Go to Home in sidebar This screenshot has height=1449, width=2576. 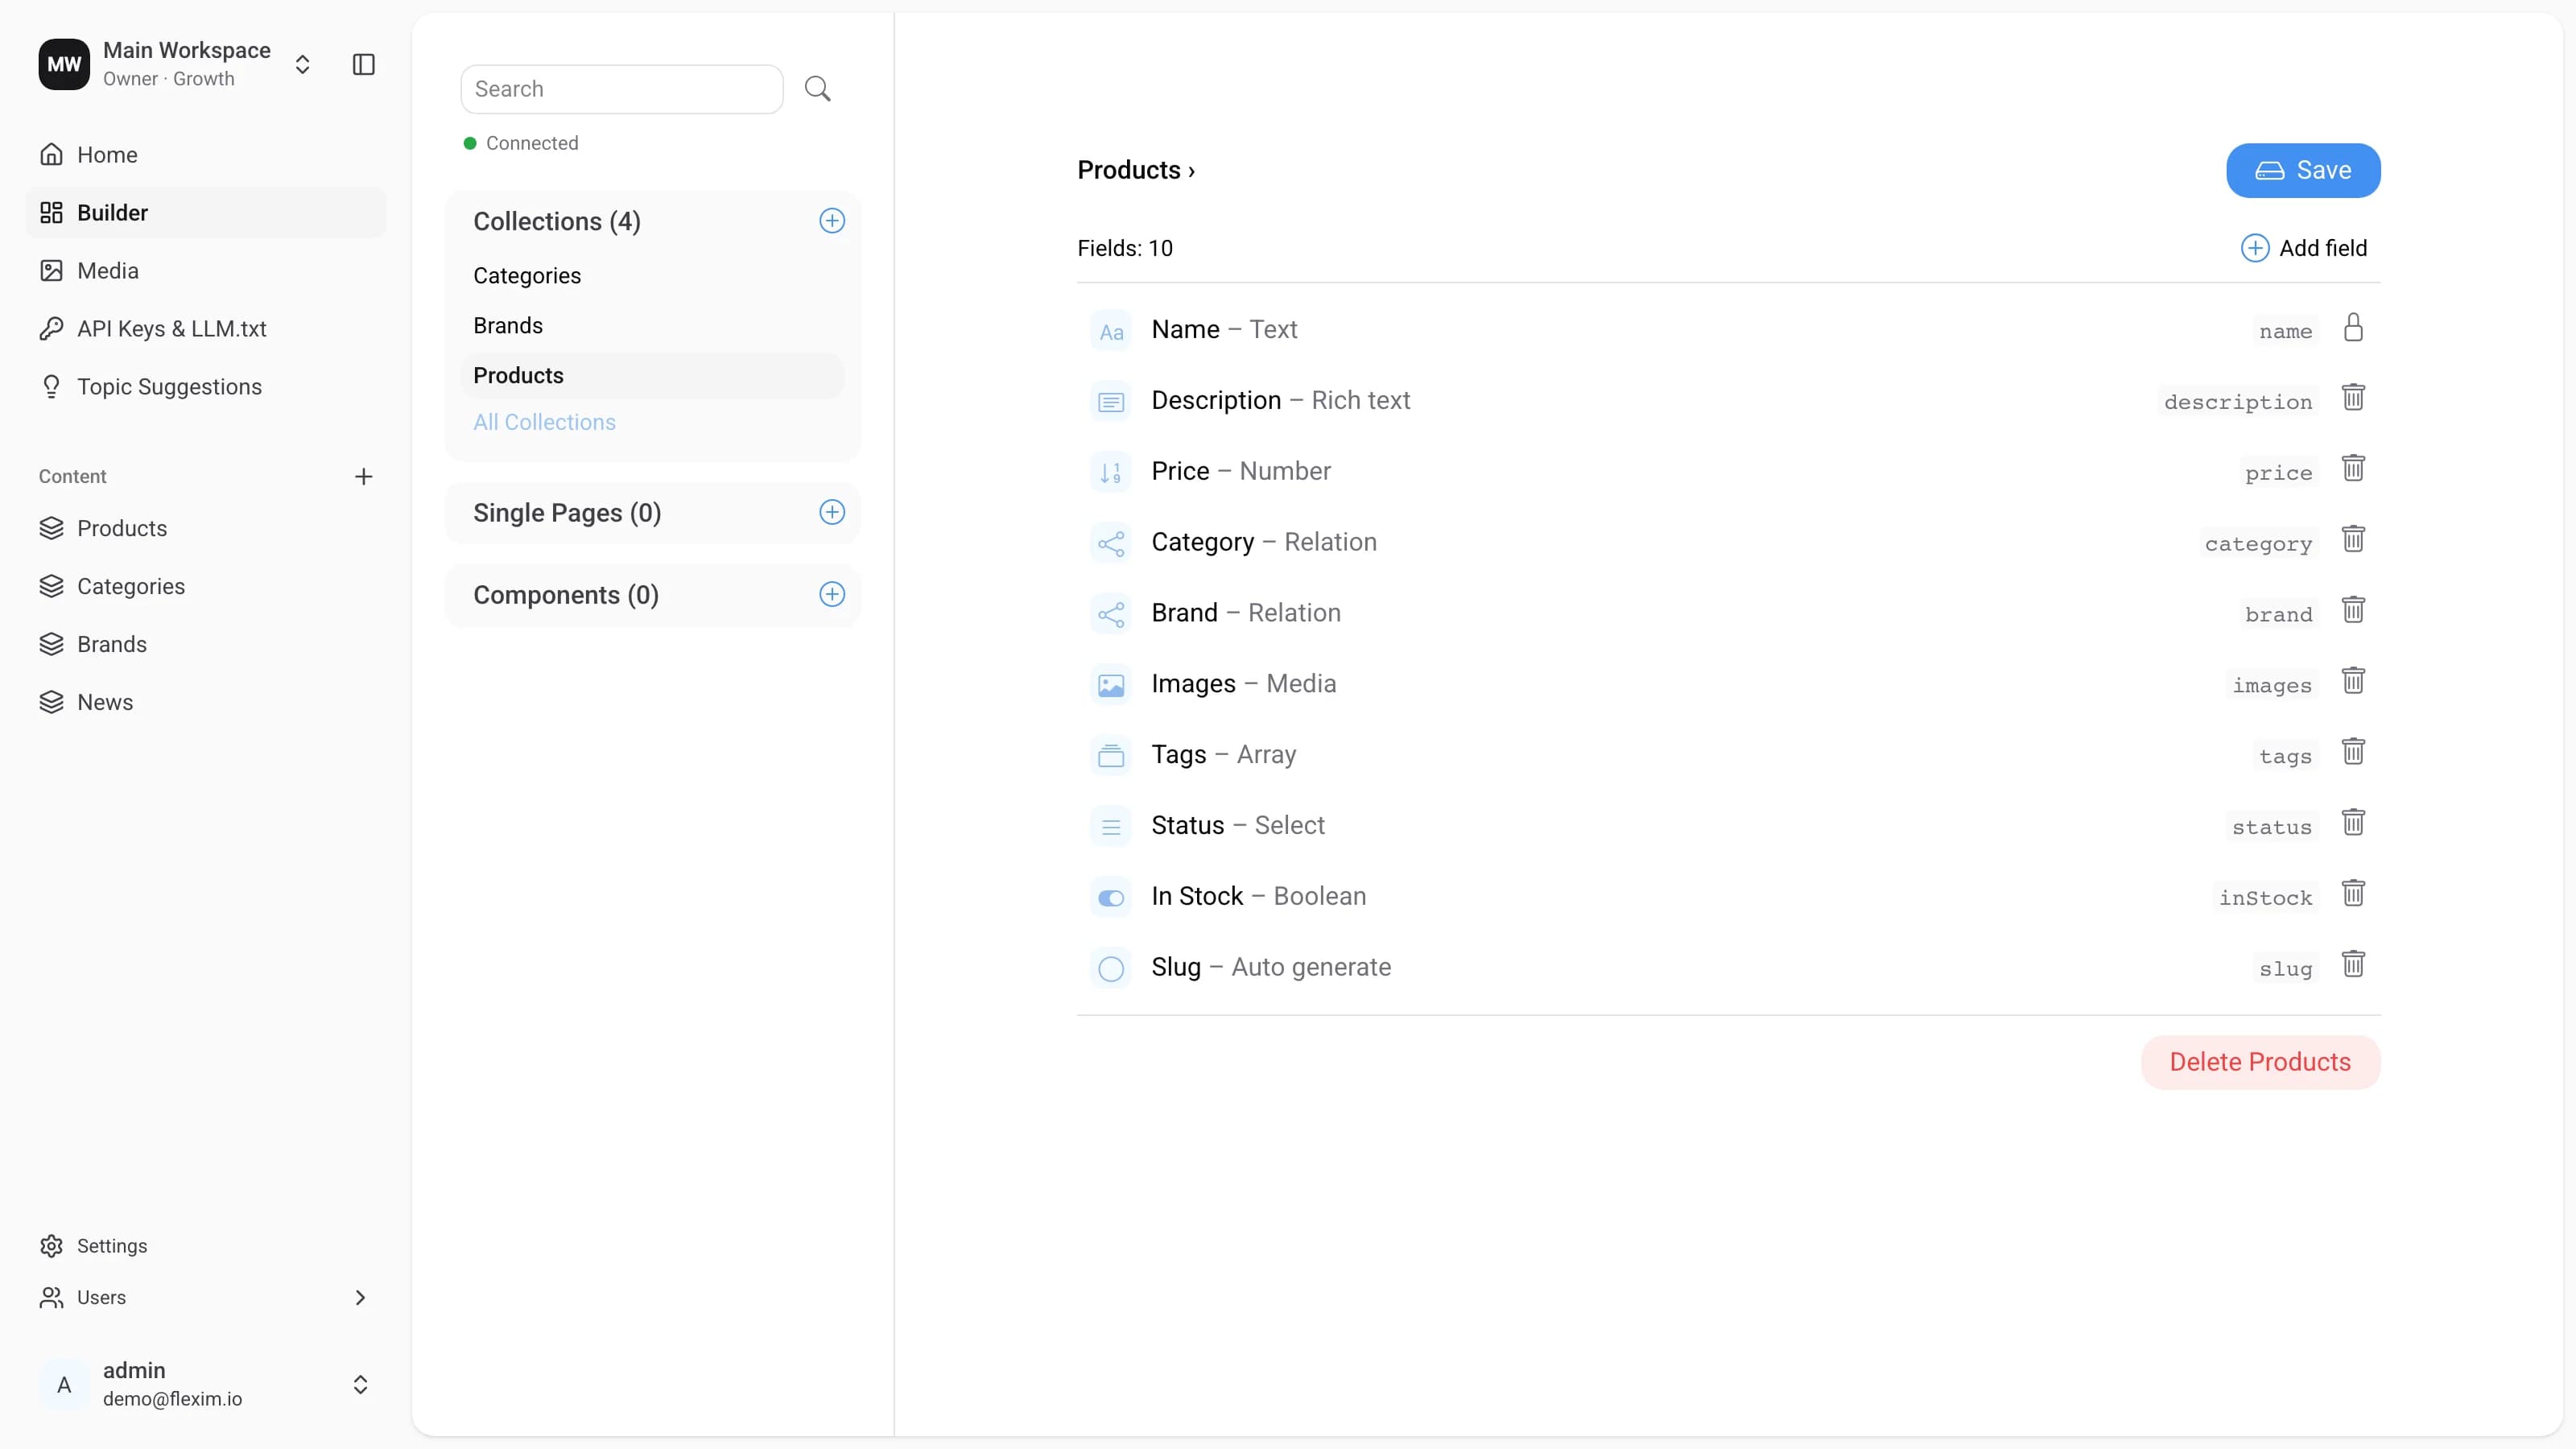[x=205, y=155]
